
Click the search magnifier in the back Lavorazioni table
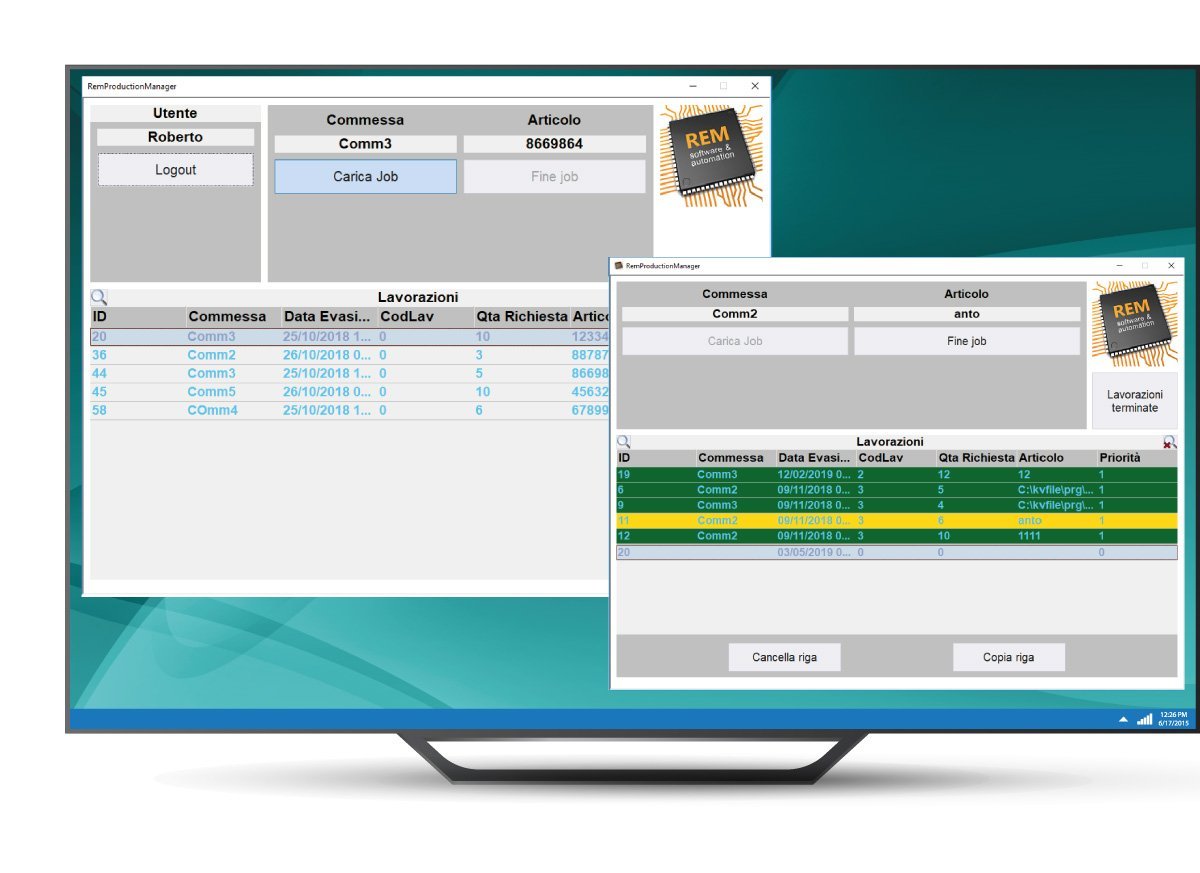tap(99, 297)
